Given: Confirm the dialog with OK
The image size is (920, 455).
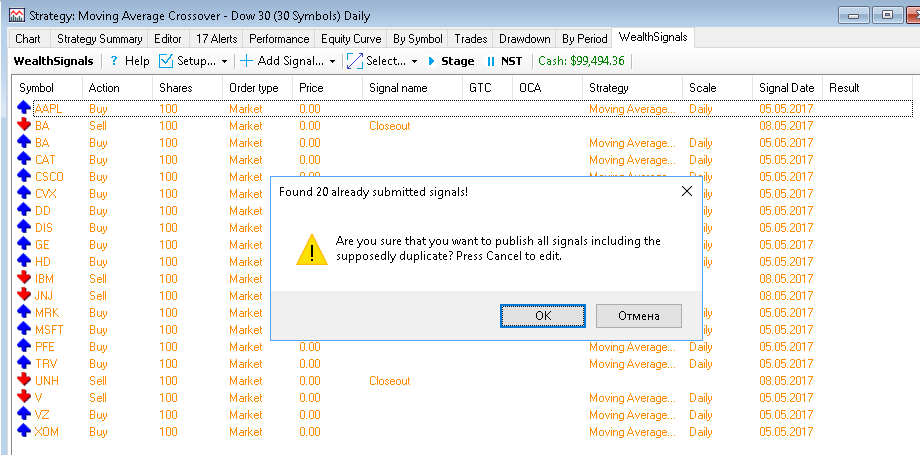Looking at the screenshot, I should click(x=543, y=316).
